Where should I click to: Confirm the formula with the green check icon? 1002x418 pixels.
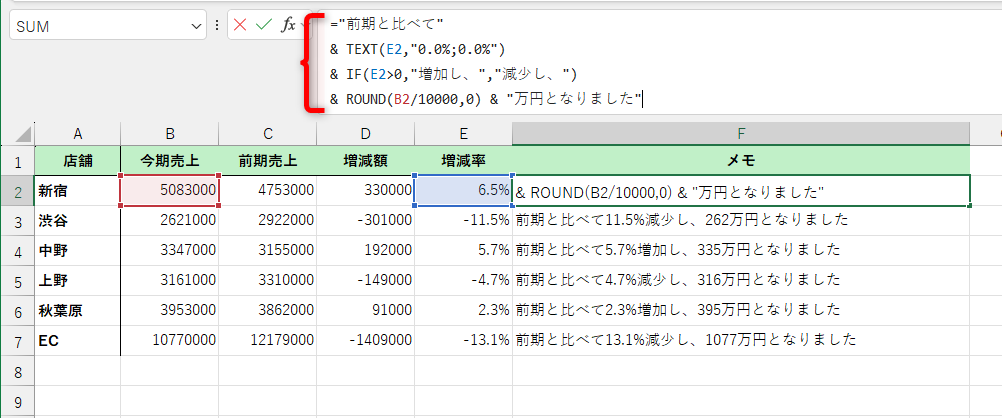(263, 25)
